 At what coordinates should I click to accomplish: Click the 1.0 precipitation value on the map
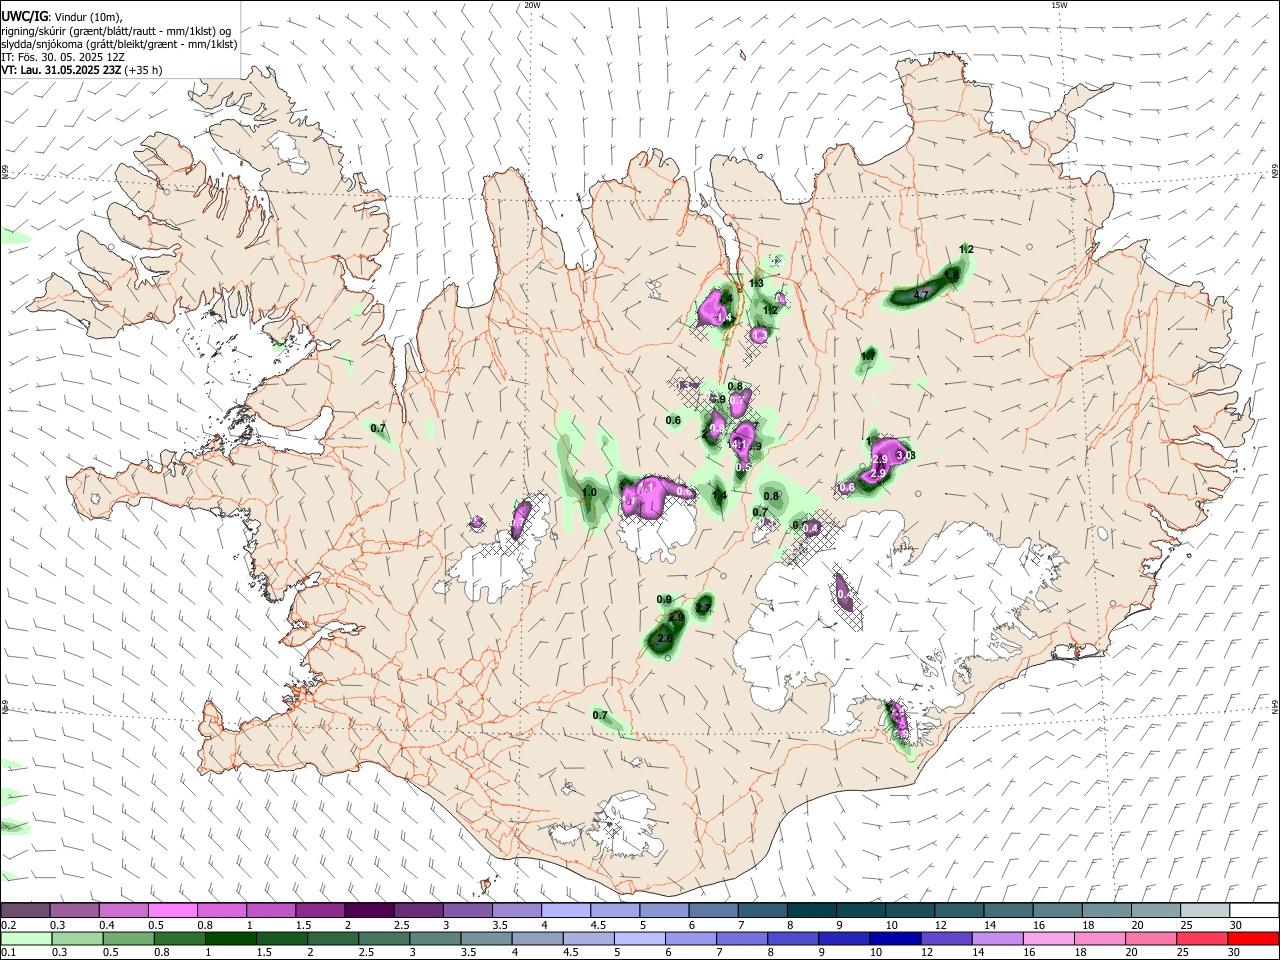coord(589,492)
